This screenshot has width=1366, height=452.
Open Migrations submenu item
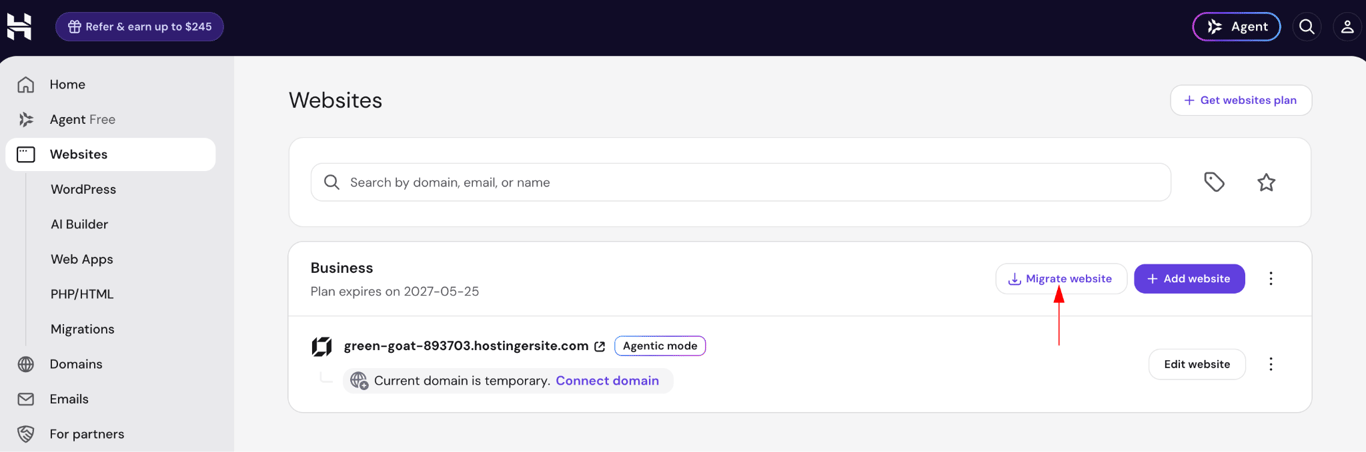pyautogui.click(x=82, y=329)
